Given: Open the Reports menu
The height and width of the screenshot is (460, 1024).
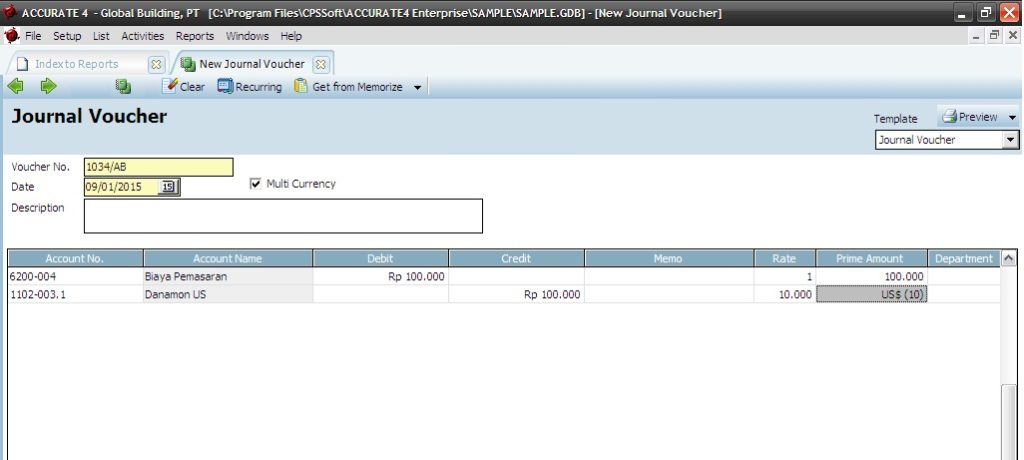Looking at the screenshot, I should (x=195, y=36).
